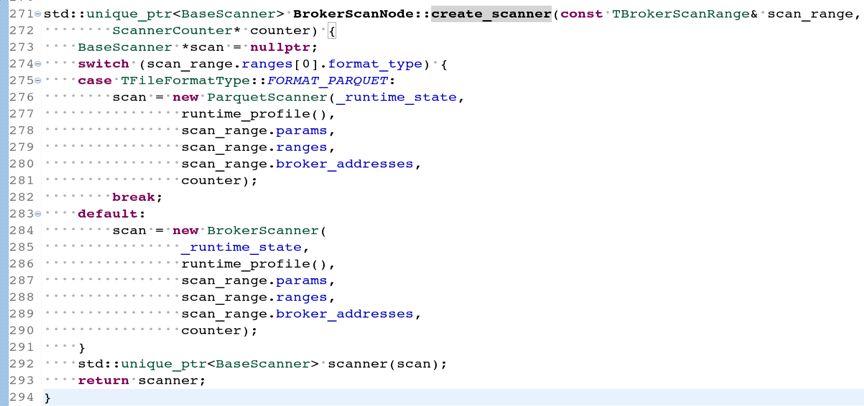Click broker_addresses field on line 280
The width and height of the screenshot is (864, 406).
click(x=344, y=164)
